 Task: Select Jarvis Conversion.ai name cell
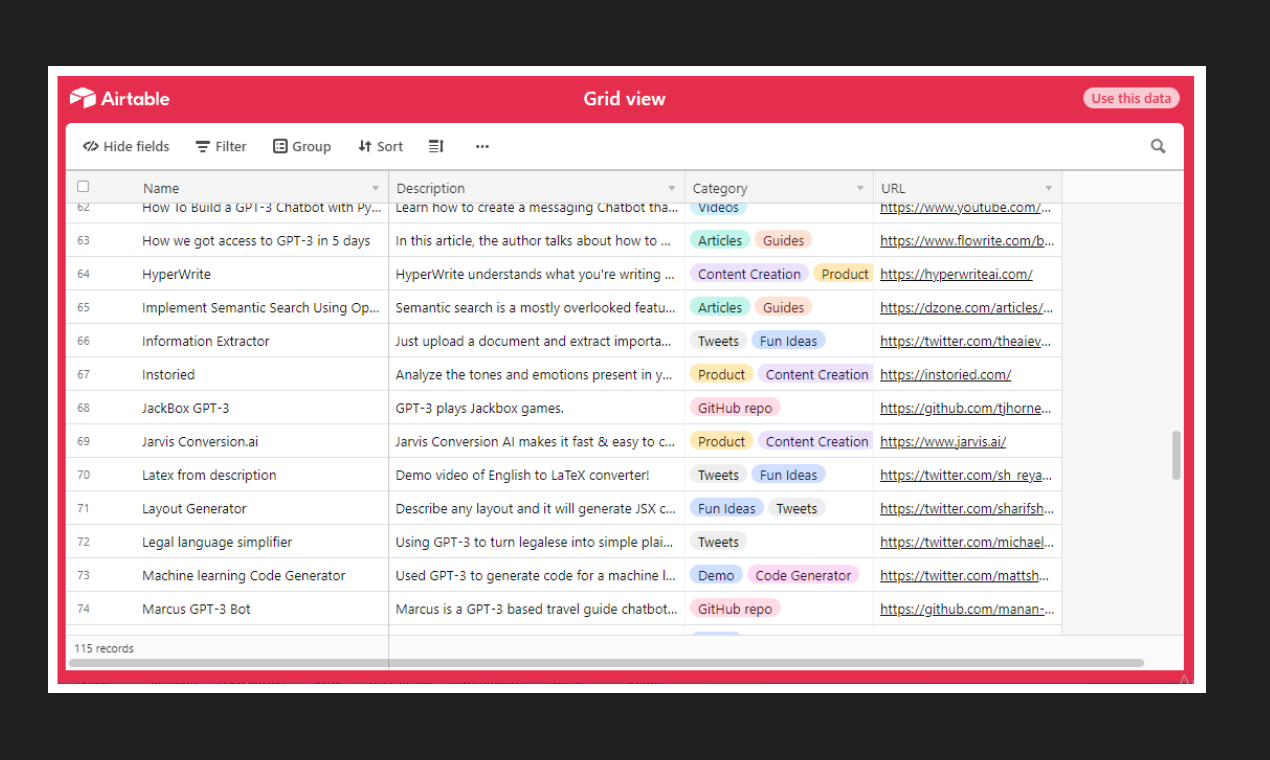(261, 441)
